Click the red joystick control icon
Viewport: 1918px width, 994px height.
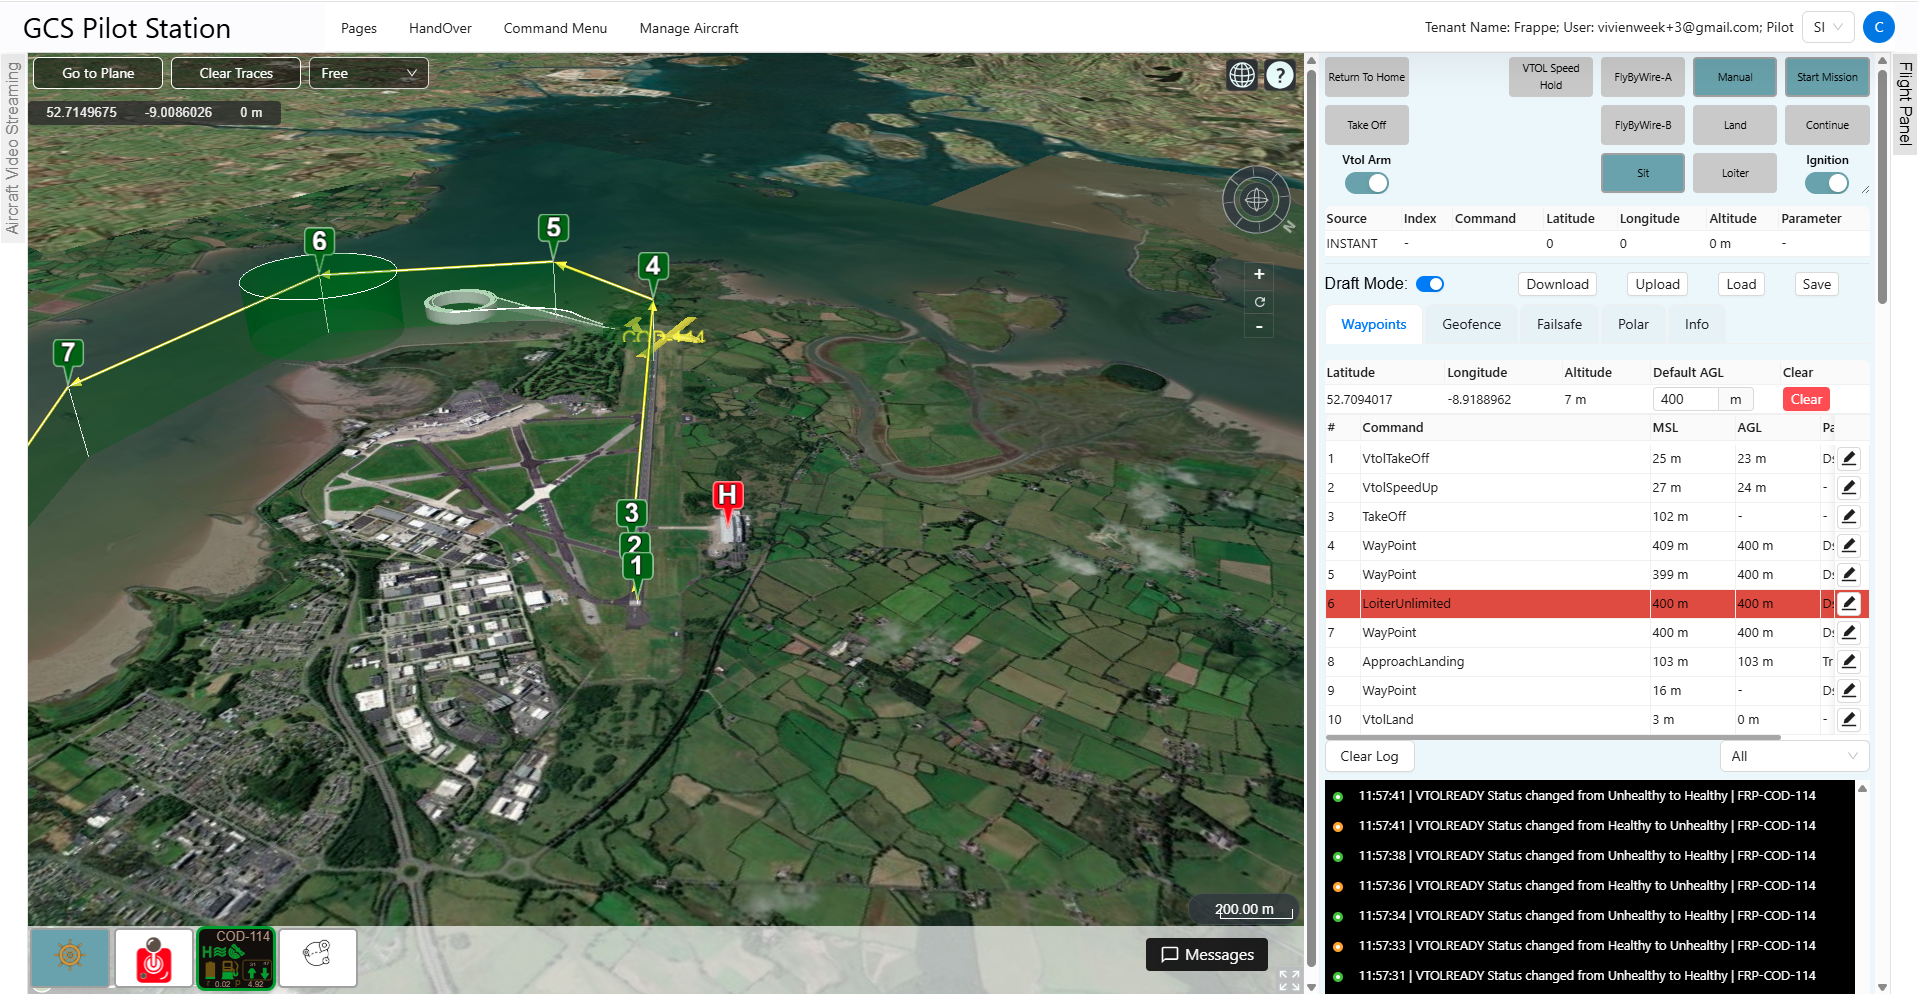click(x=153, y=958)
